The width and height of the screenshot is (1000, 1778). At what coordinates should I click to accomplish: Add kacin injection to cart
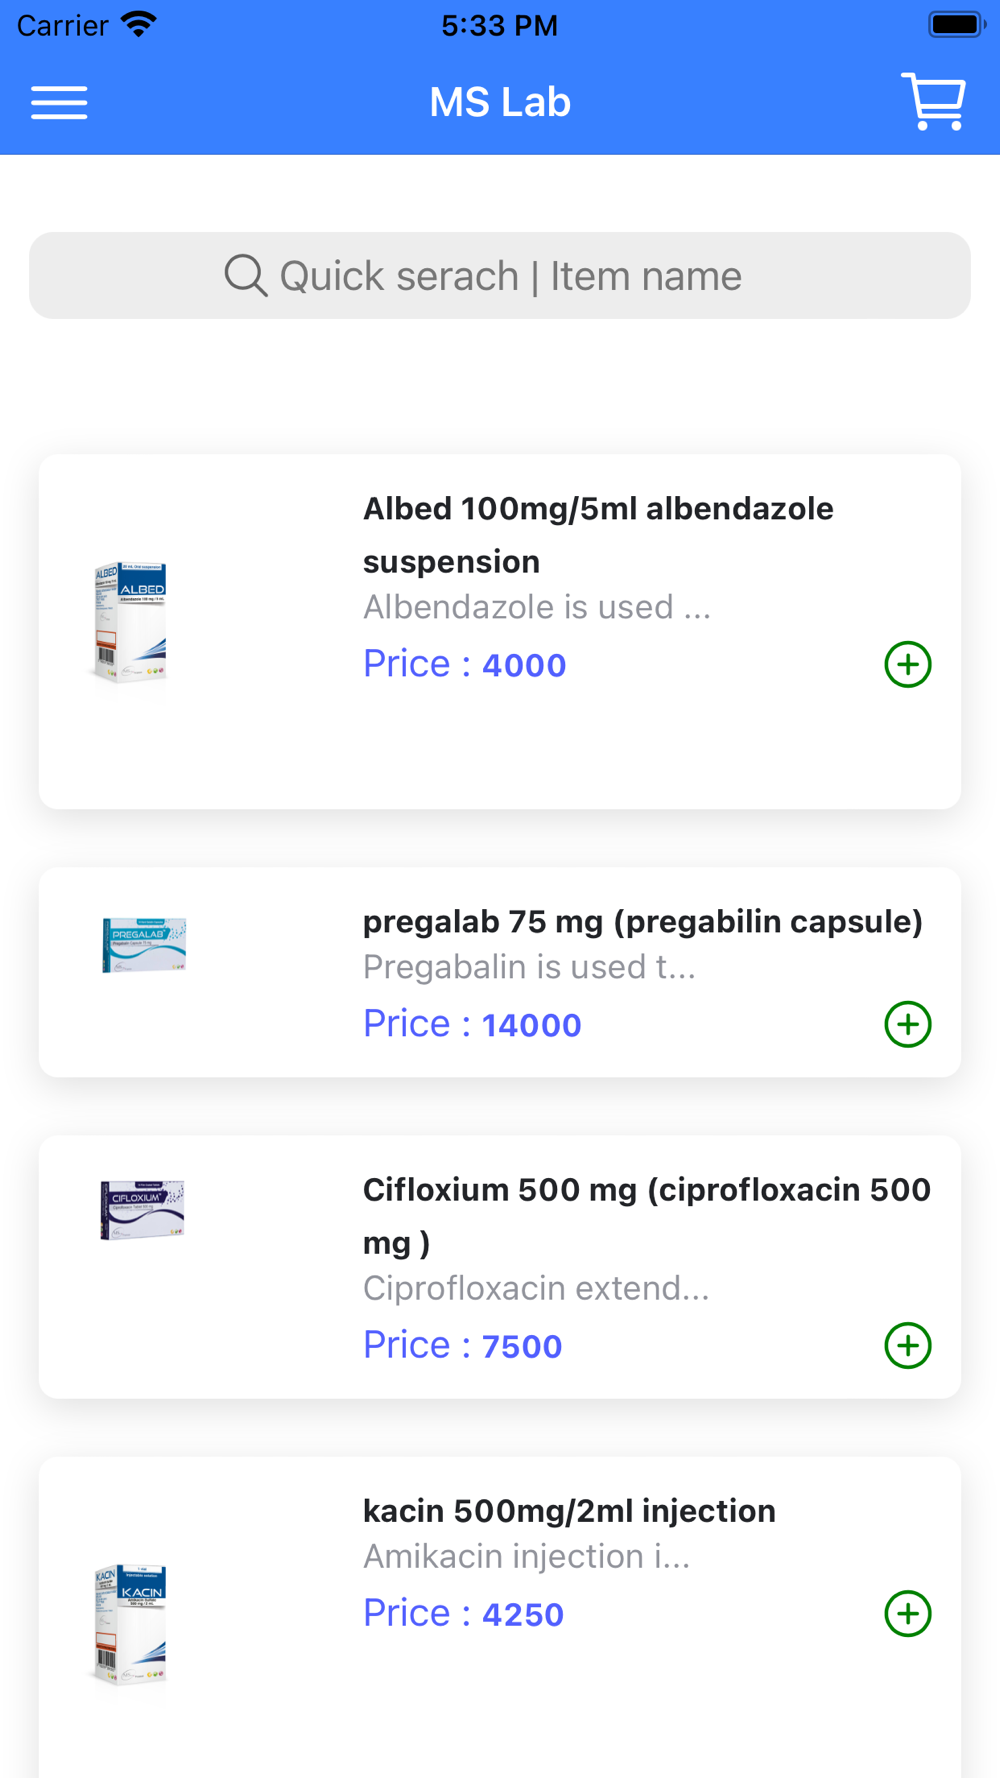coord(907,1614)
